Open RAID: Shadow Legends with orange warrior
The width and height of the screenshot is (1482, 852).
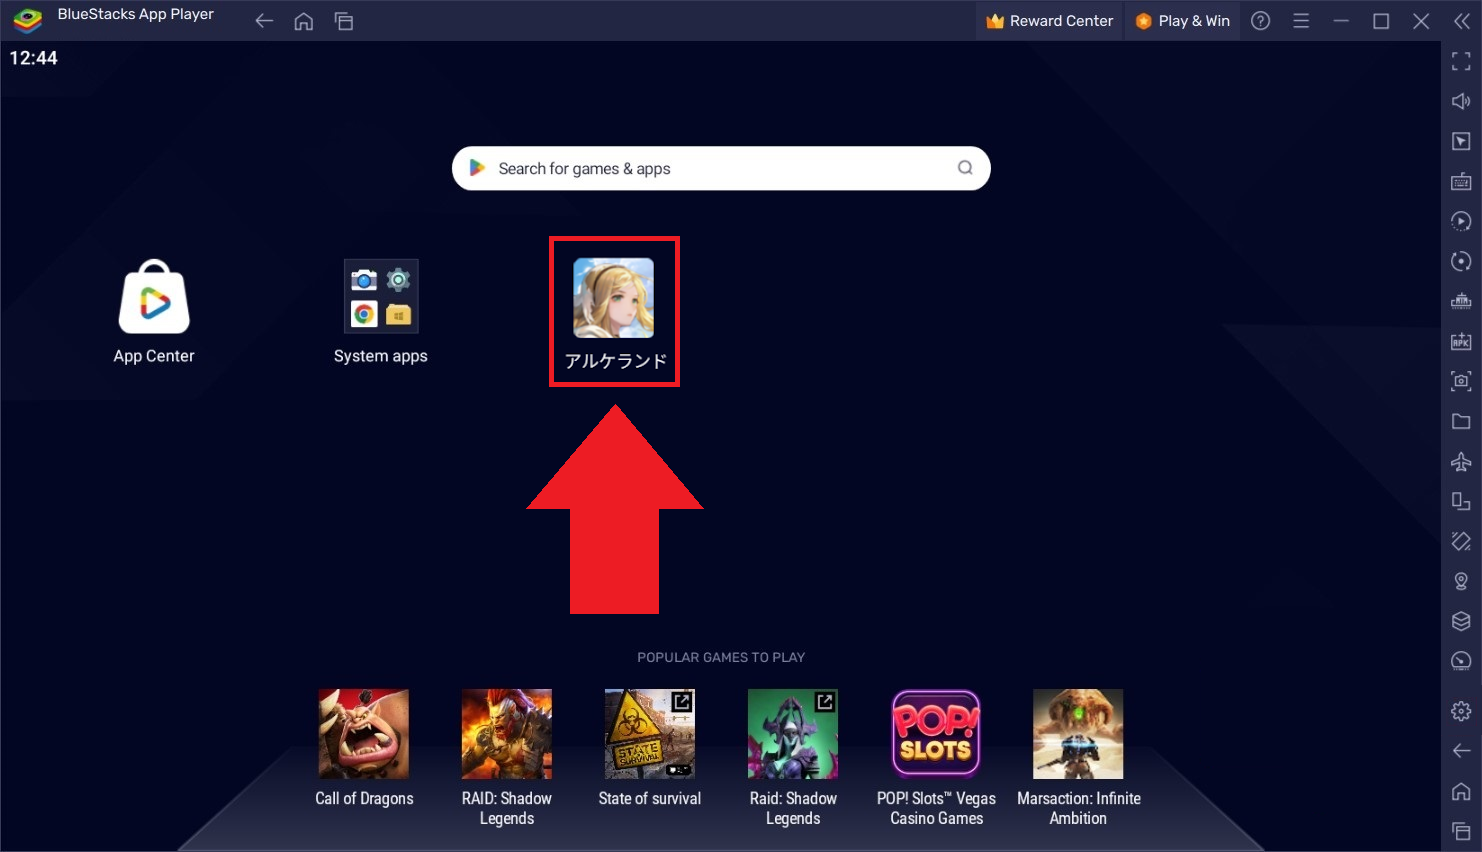tap(507, 734)
